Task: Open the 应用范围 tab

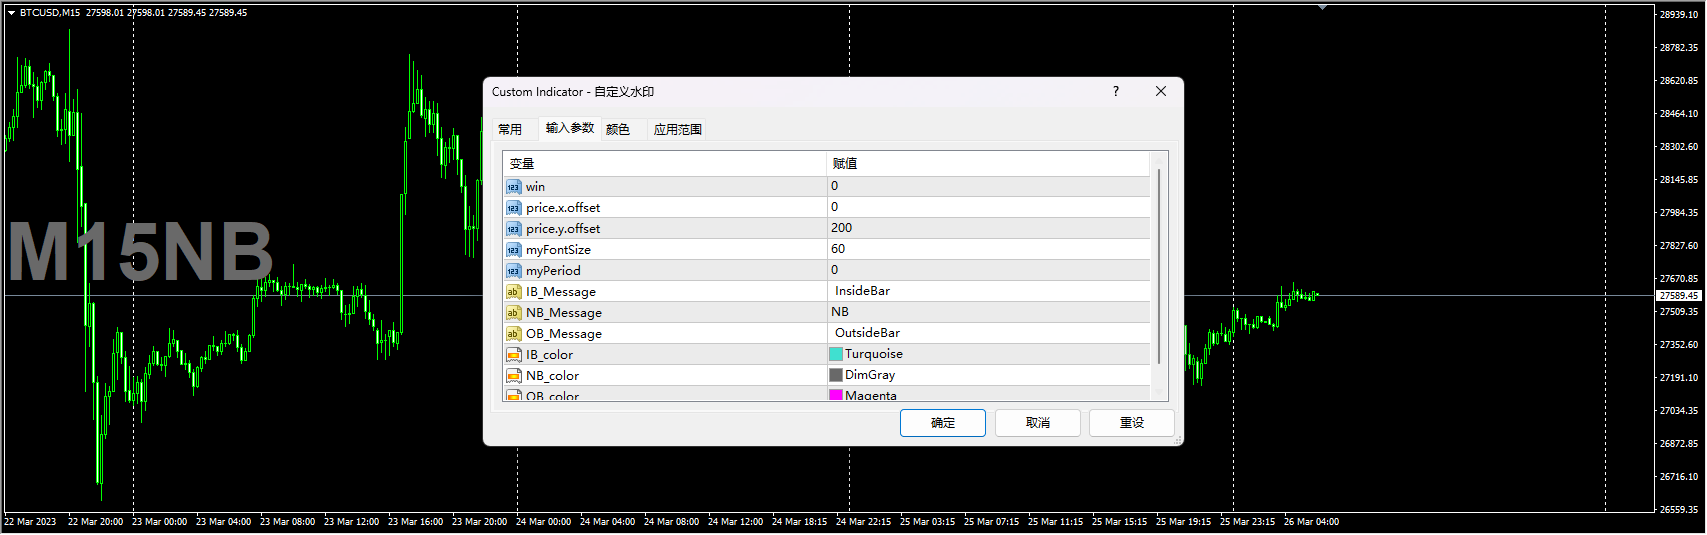Action: pyautogui.click(x=677, y=129)
